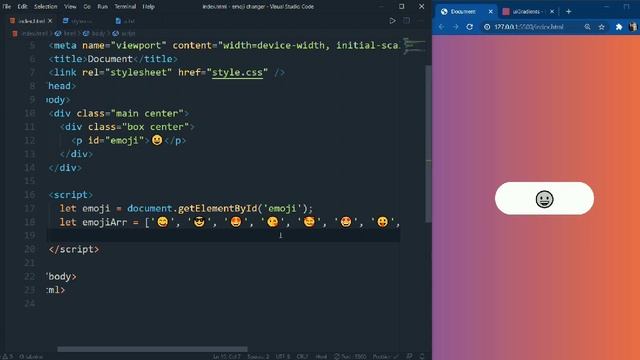Bookmark this page with the star icon

602,27
